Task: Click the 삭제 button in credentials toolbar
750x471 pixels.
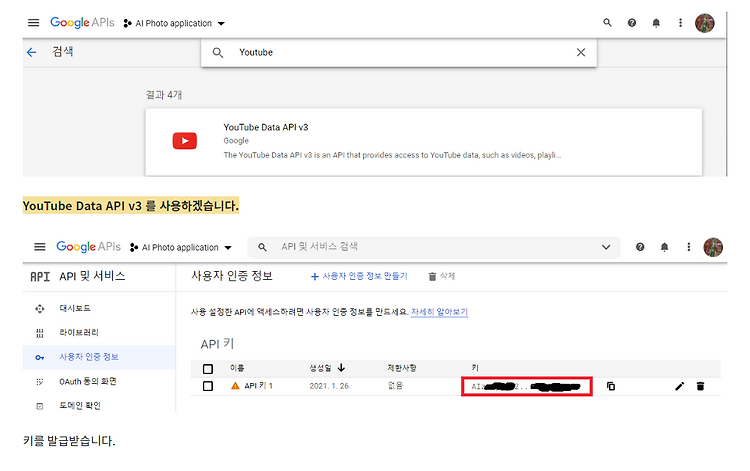Action: point(441,276)
